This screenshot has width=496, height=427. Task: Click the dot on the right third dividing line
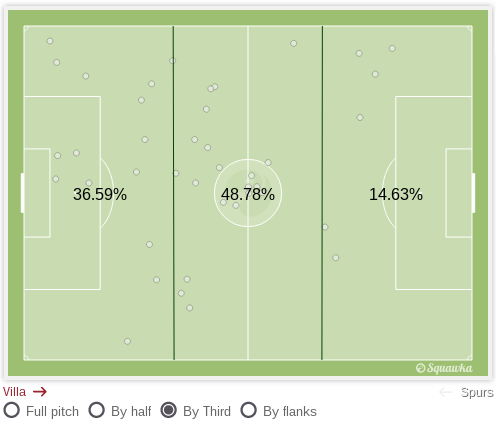(325, 227)
